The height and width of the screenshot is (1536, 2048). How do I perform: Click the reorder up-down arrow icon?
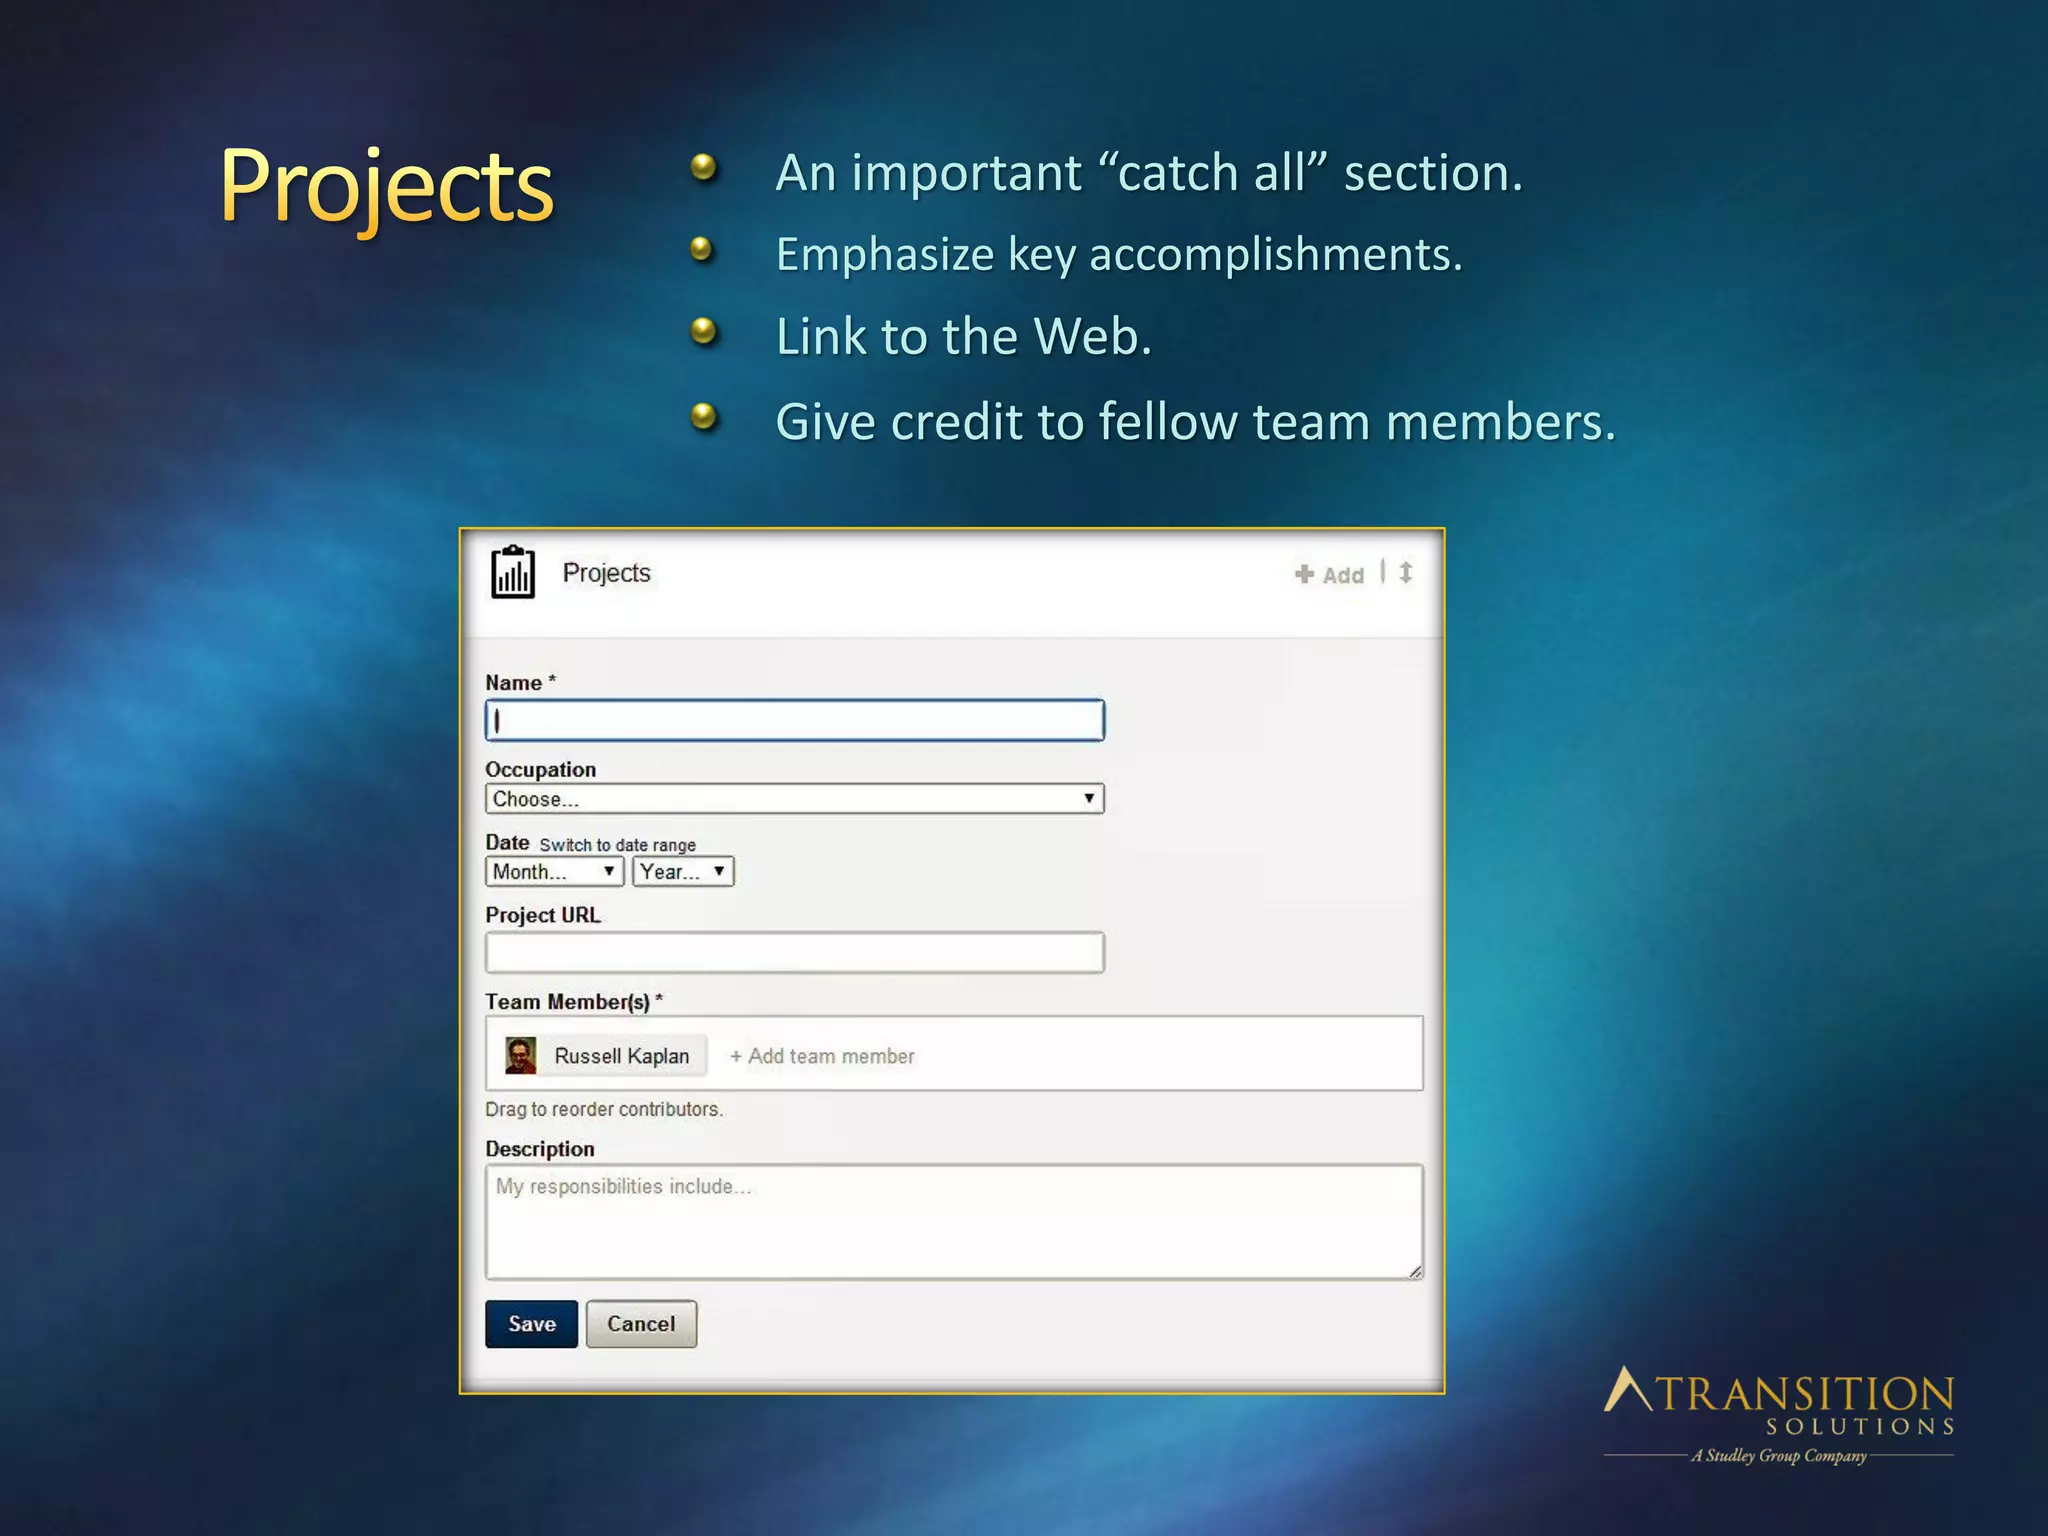tap(1406, 573)
